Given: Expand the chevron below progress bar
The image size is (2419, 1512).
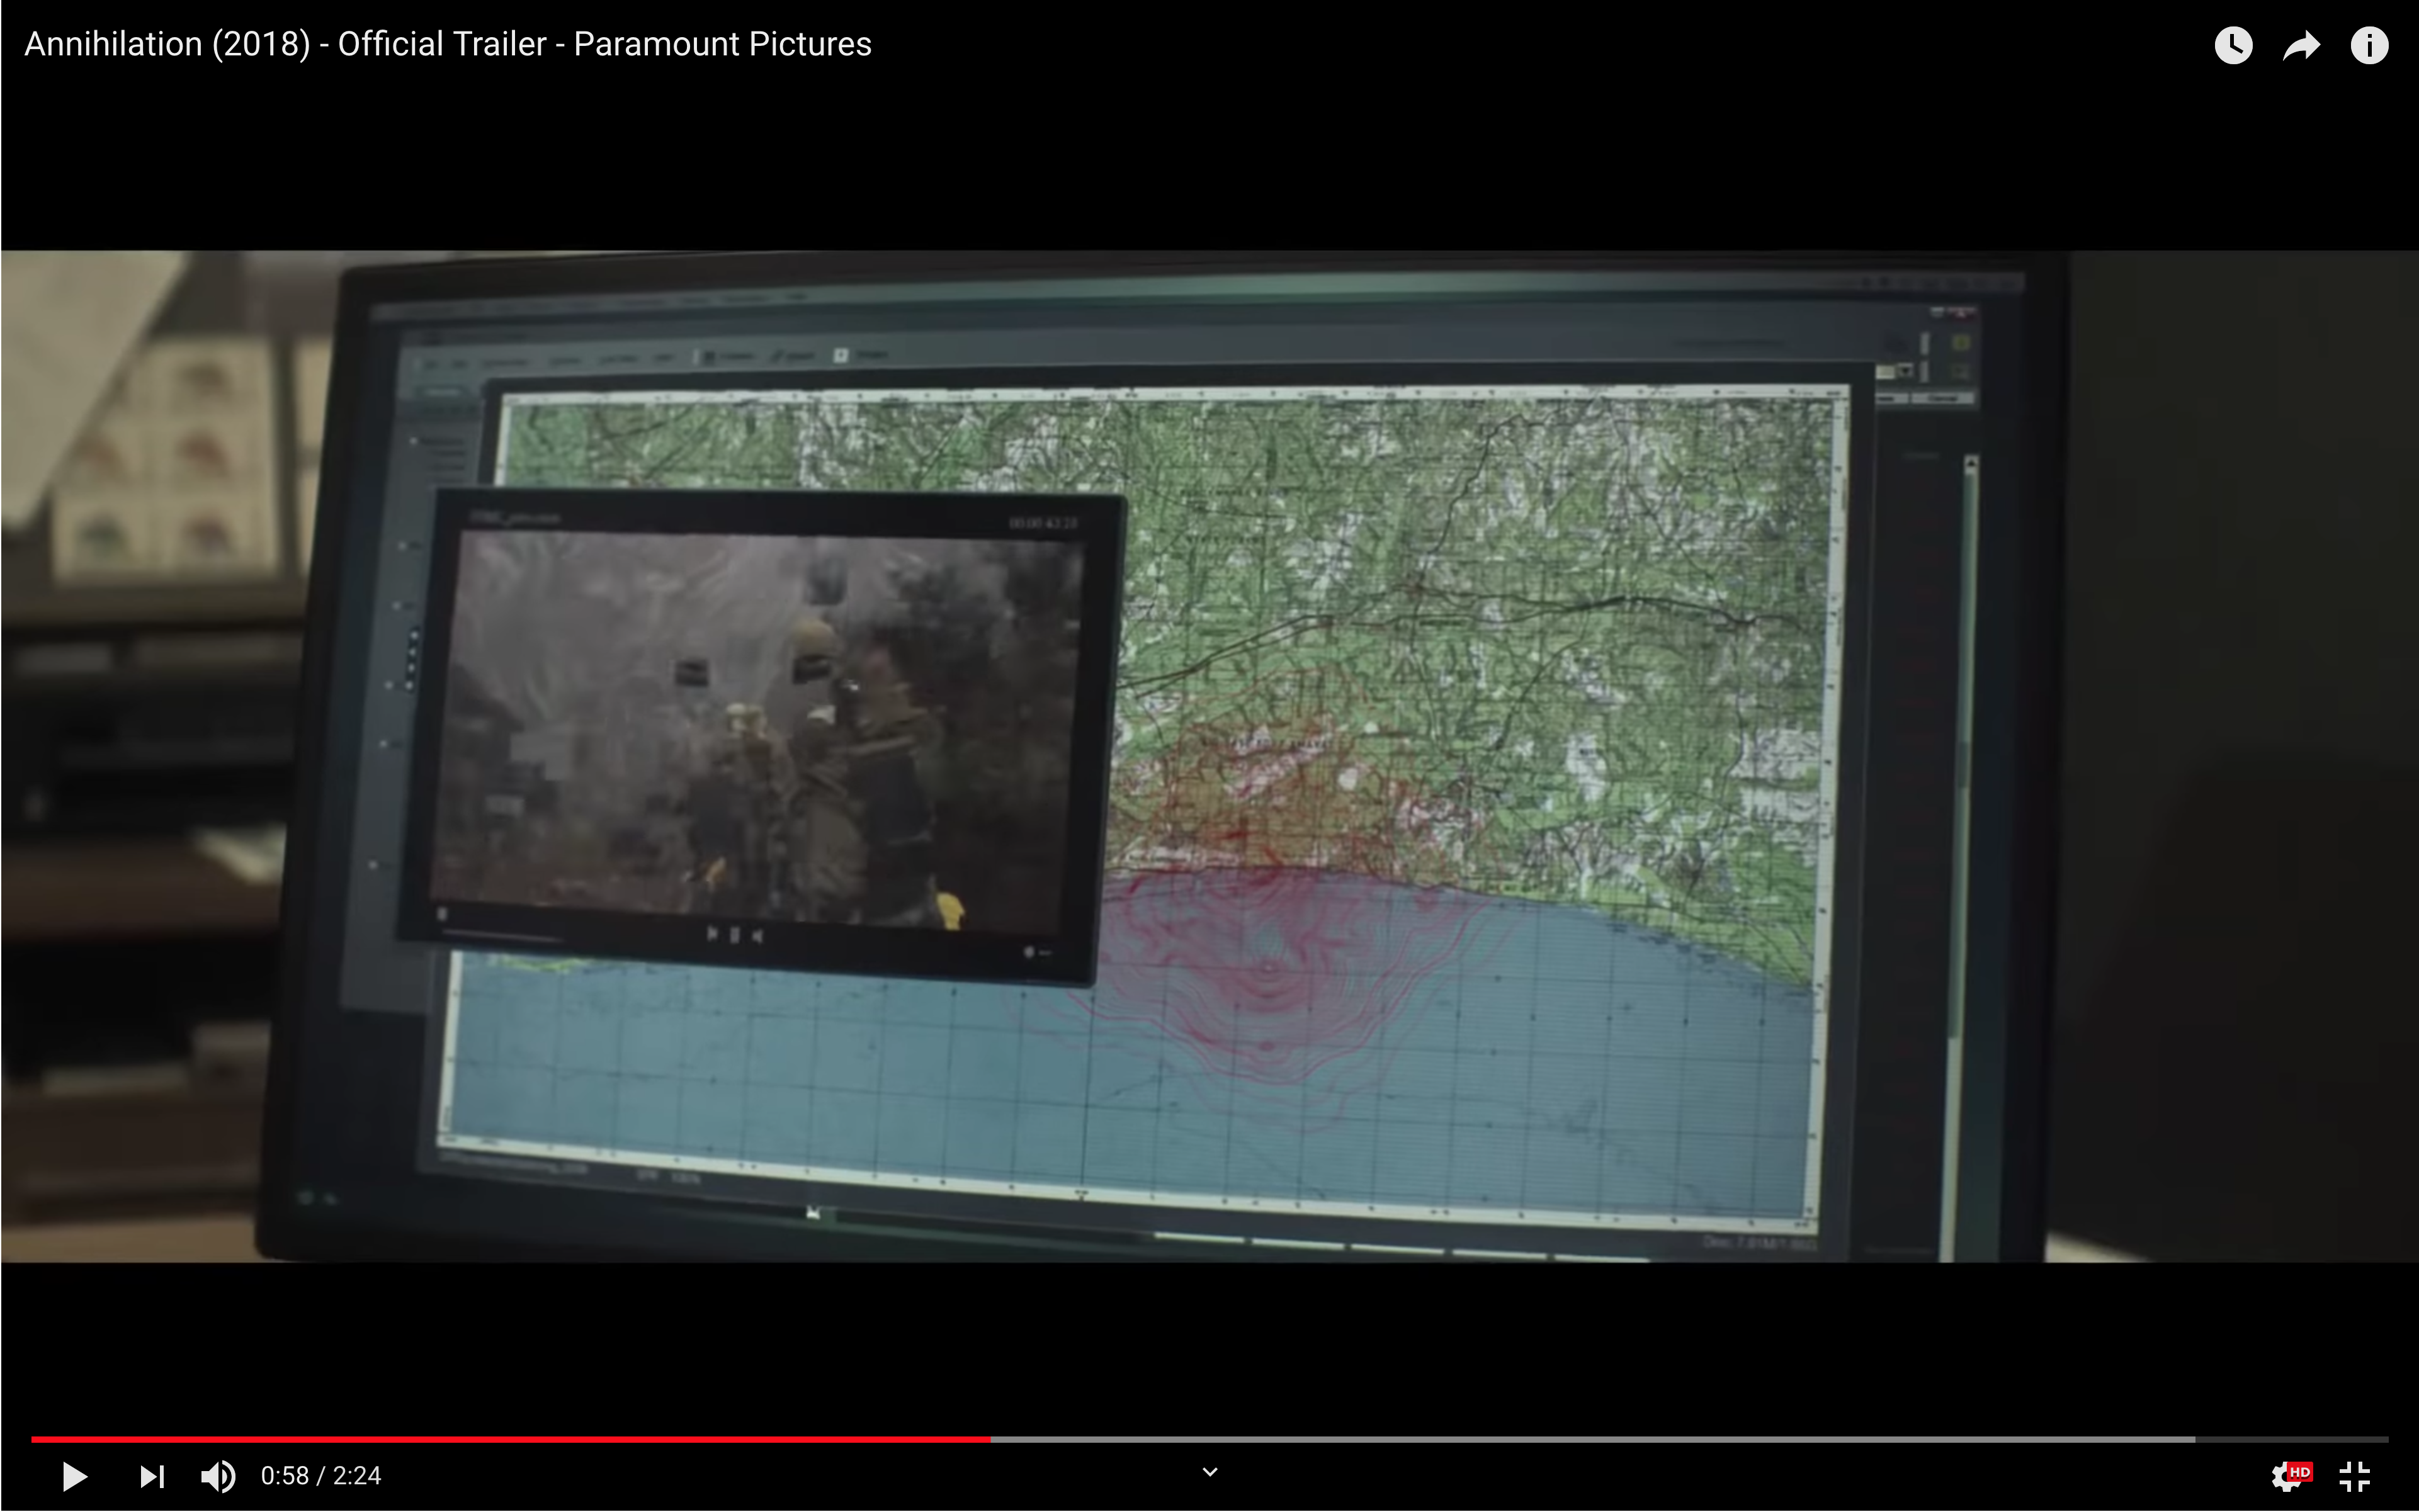Looking at the screenshot, I should 1210,1472.
